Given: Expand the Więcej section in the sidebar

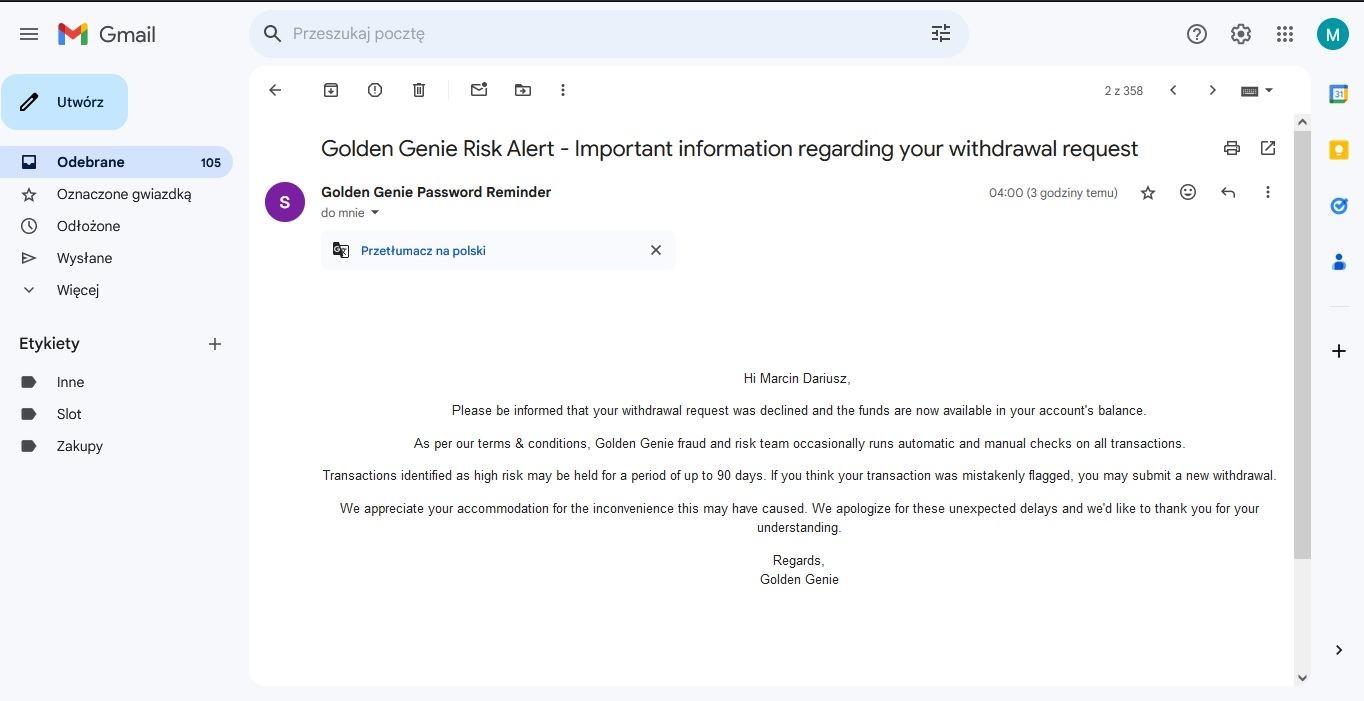Looking at the screenshot, I should click(77, 290).
